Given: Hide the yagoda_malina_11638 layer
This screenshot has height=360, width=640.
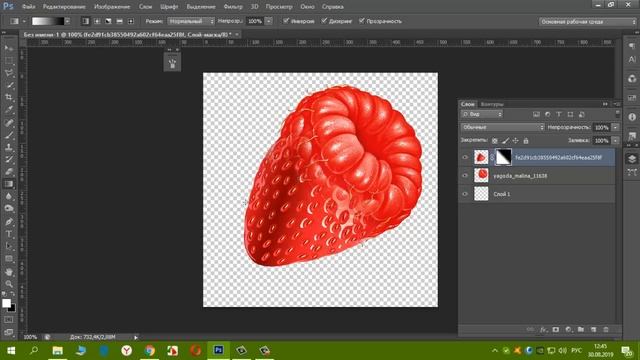Looking at the screenshot, I should tap(465, 176).
